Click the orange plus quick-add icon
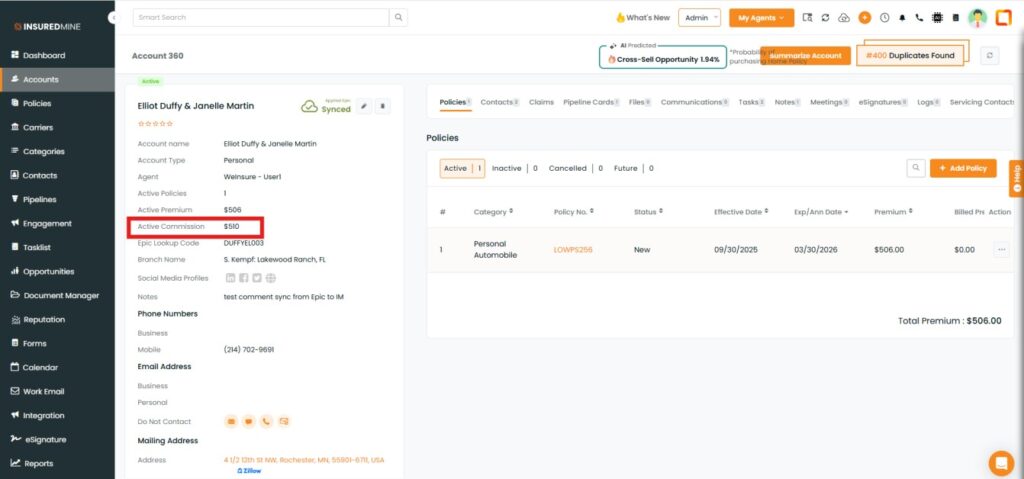 click(865, 18)
